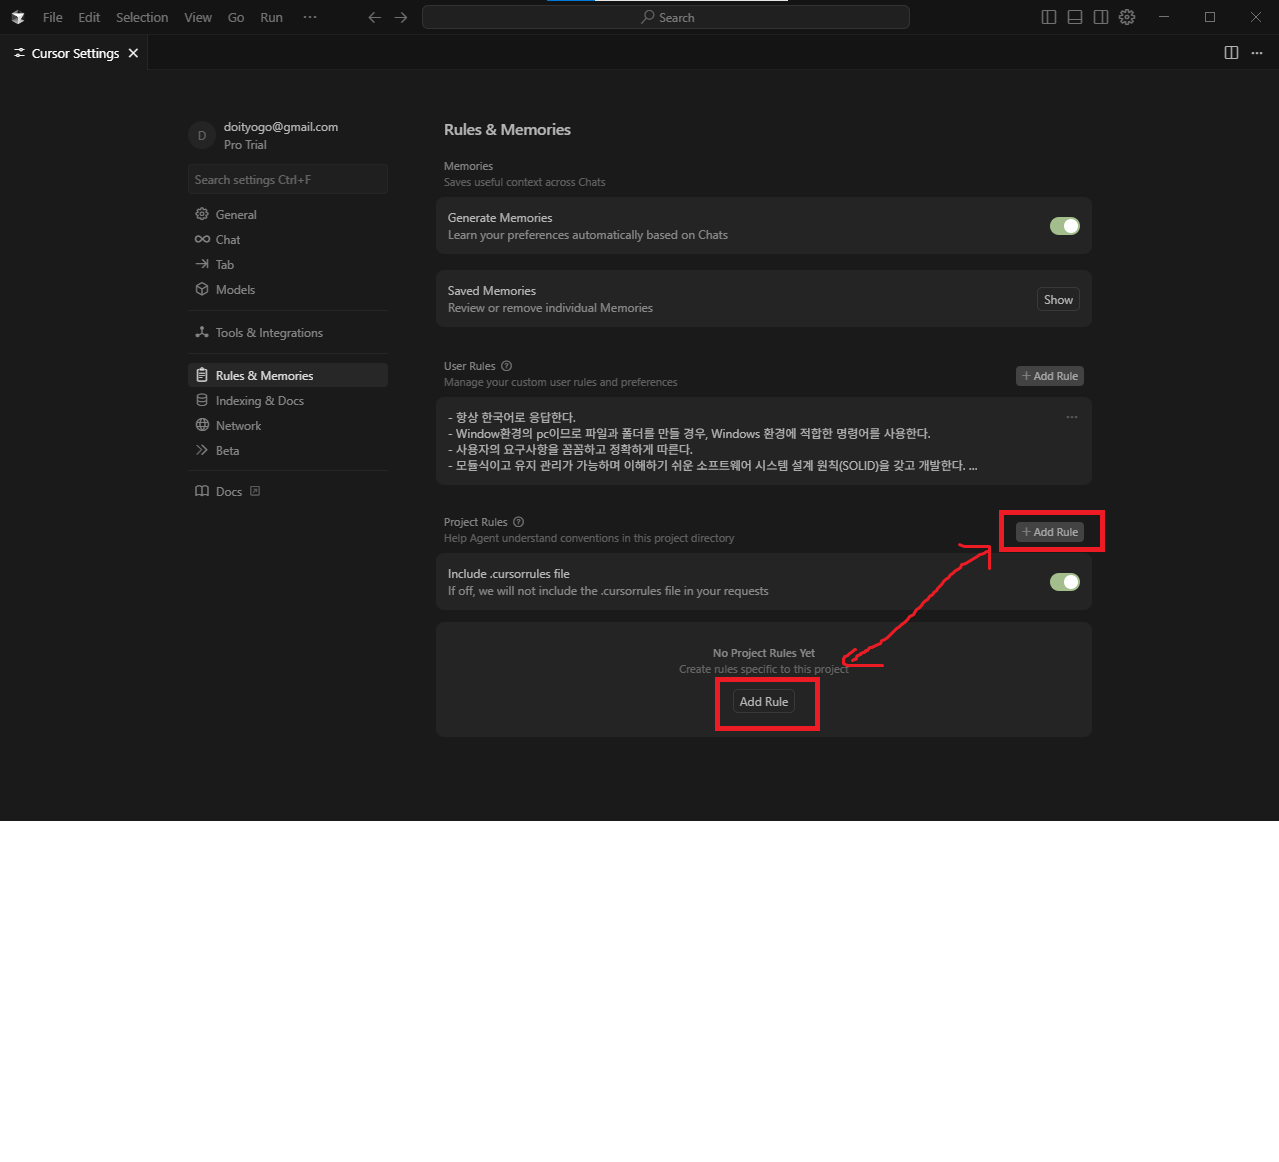This screenshot has height=1162, width=1279.
Task: Open the Chat settings section
Action: tap(288, 240)
